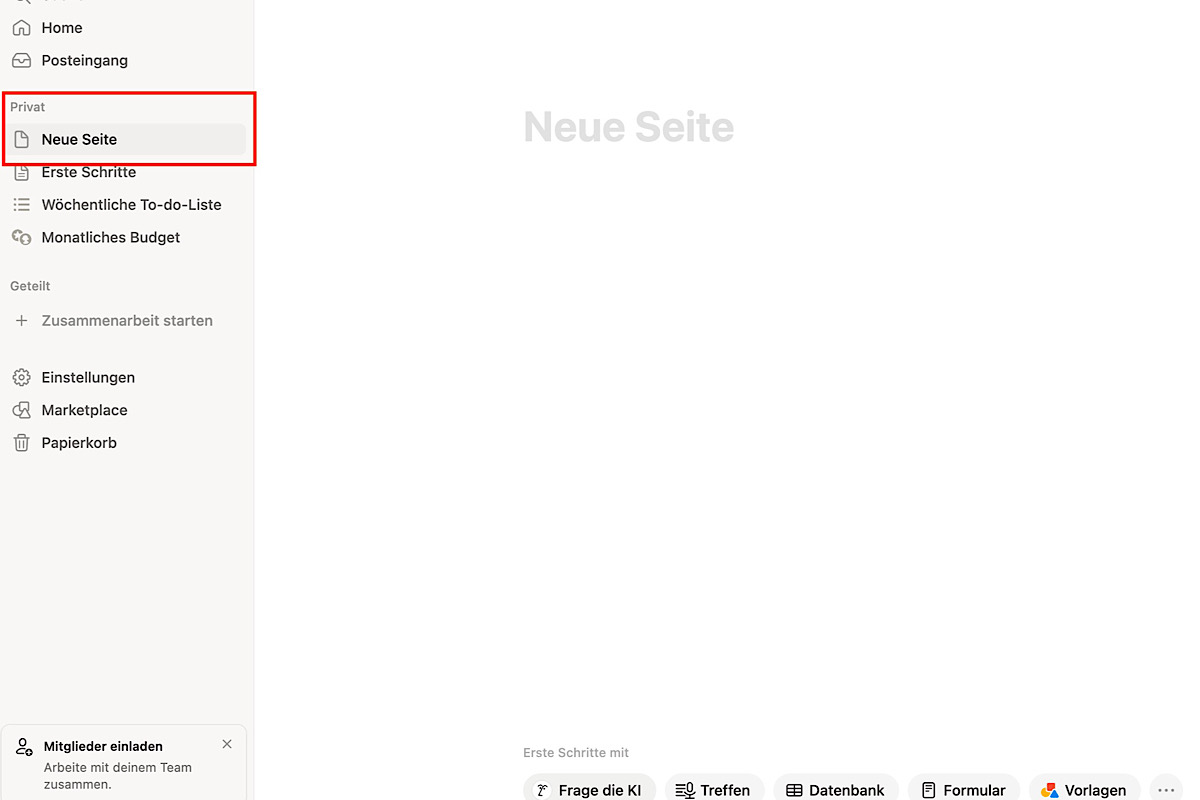This screenshot has height=800, width=1200.
Task: Open Einstellungen settings
Action: 125,378
